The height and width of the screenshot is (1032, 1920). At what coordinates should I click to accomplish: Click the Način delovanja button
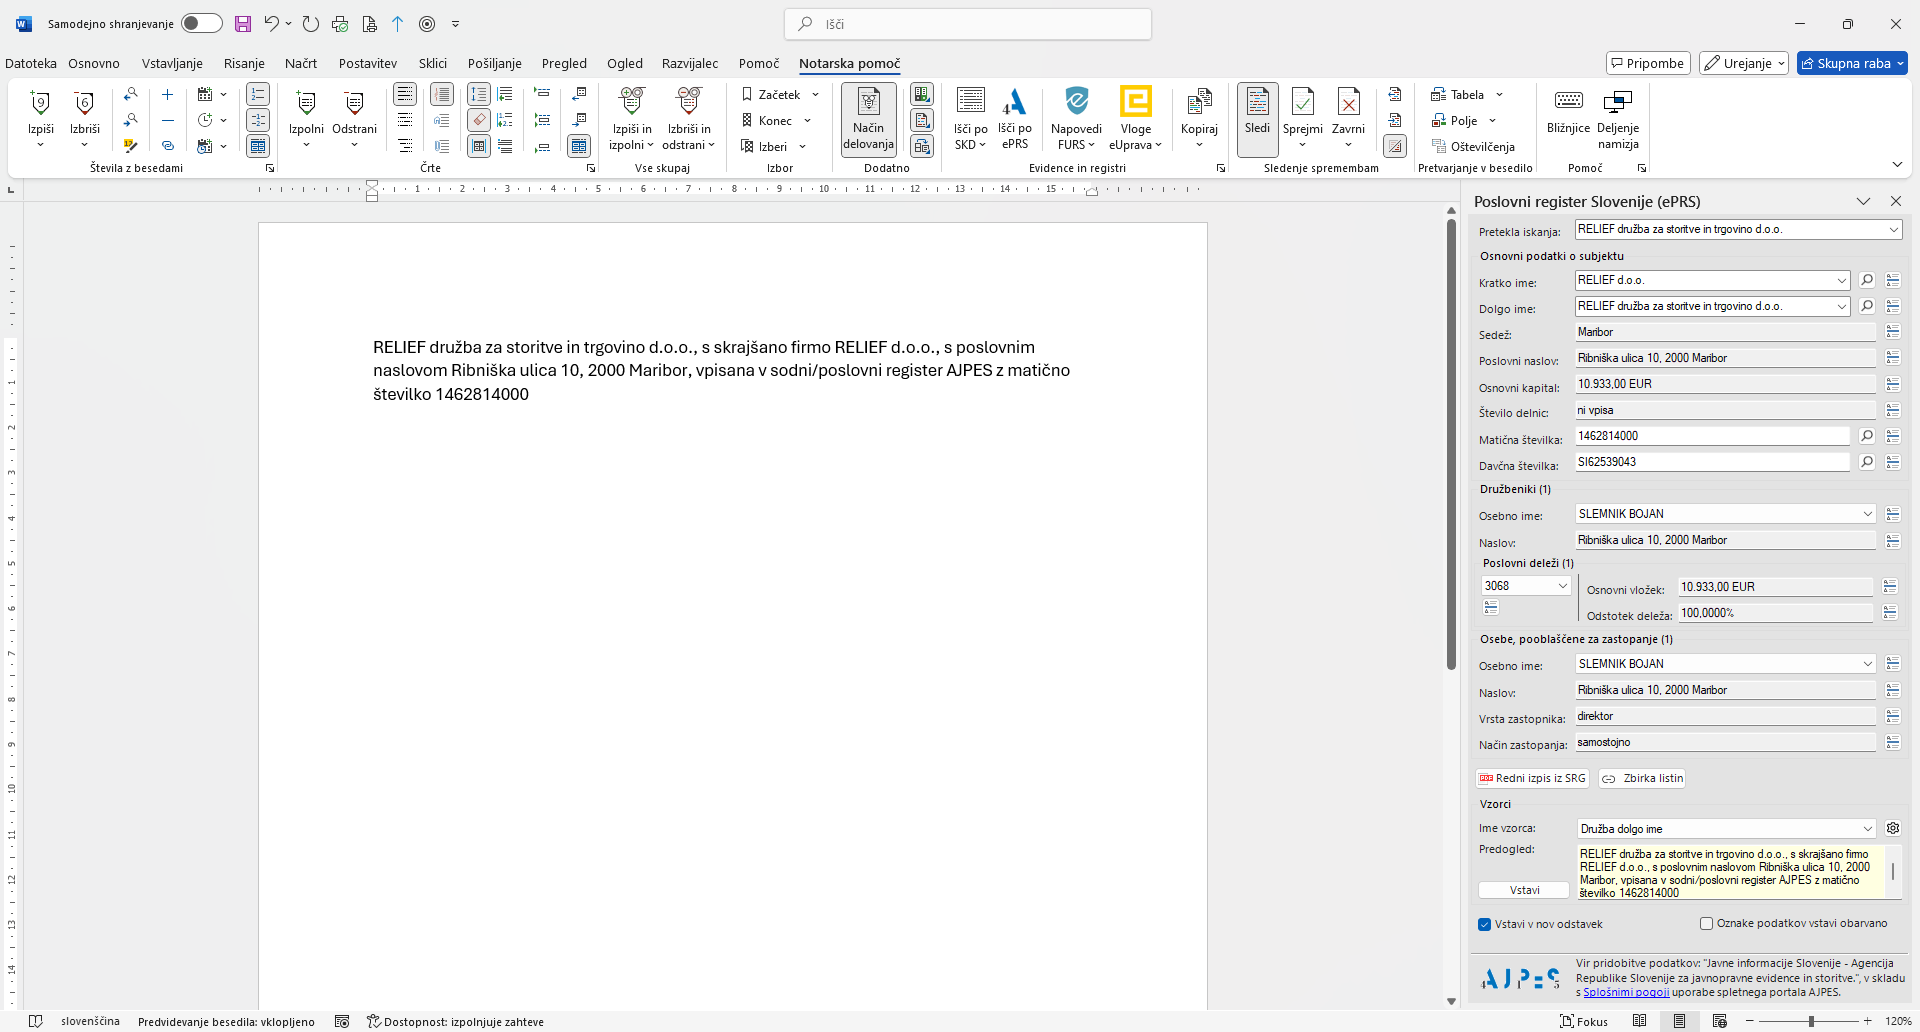pyautogui.click(x=868, y=119)
